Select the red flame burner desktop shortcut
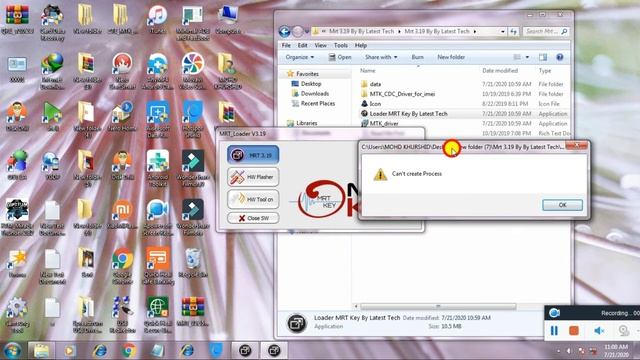Viewport: 640px width, 360px height. click(x=122, y=71)
